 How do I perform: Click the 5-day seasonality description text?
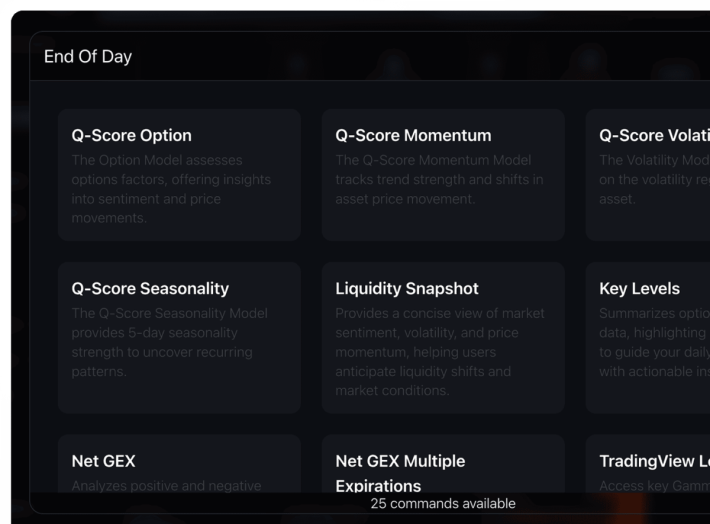pos(170,342)
